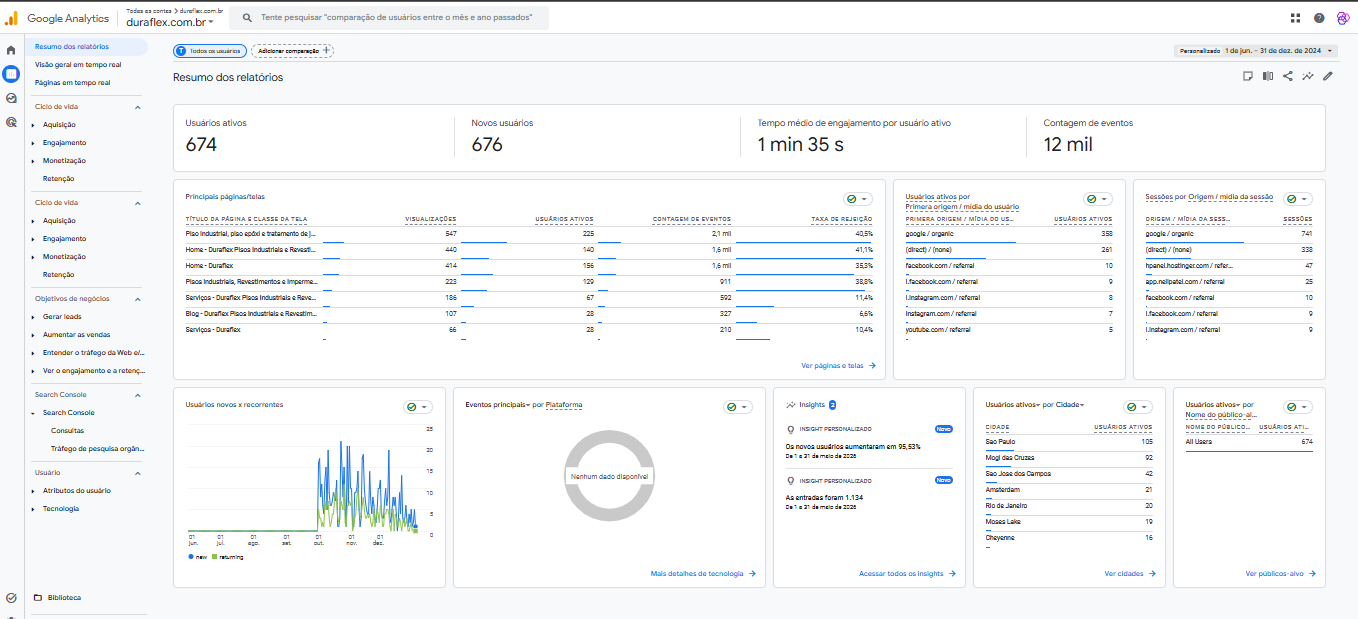Open the Biblioteca item in sidebar
This screenshot has height=619, width=1358.
(x=64, y=598)
